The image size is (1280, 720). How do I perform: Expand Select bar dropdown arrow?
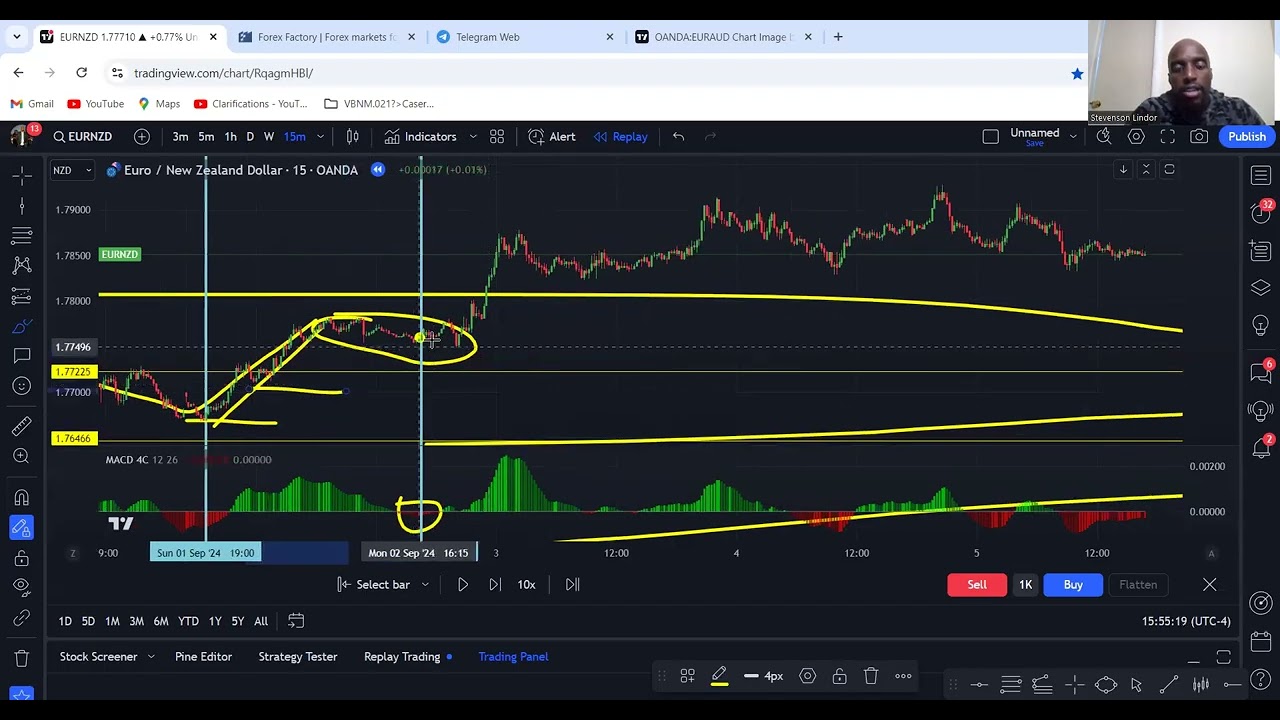pos(425,585)
